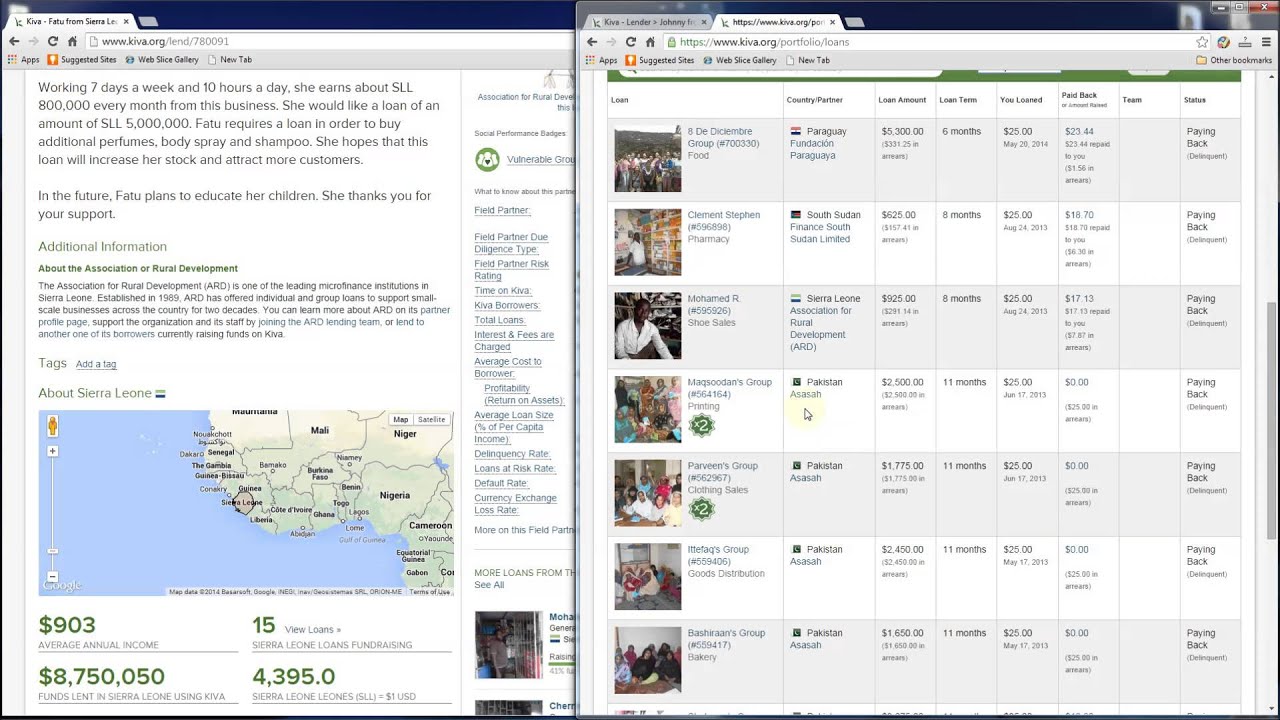Click green badge under Parveen's Group
Screen dimensions: 1280x720
702,509
